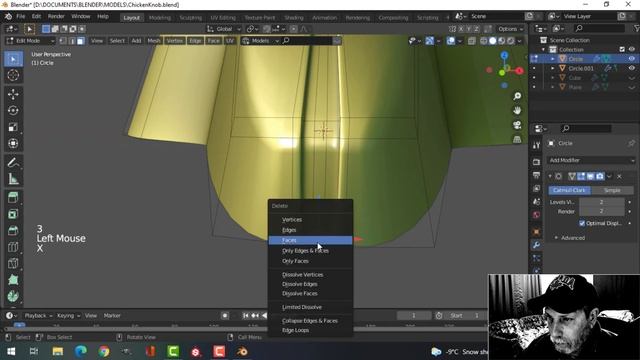640x360 pixels.
Task: Select the Measure tool
Action: pyautogui.click(x=13, y=179)
